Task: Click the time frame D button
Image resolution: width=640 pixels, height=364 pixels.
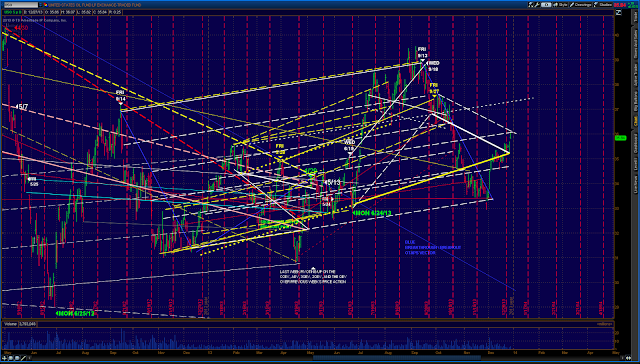Action: pos(546,5)
